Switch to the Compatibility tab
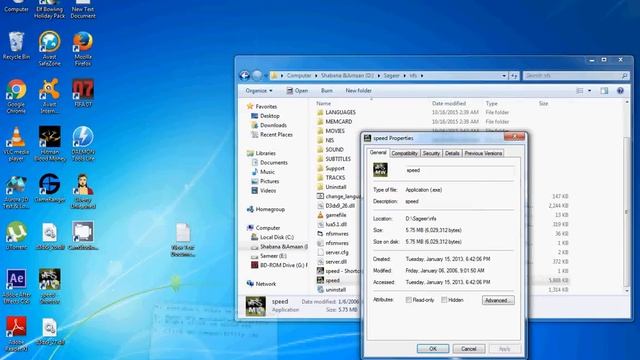640x360 pixels. click(x=404, y=153)
